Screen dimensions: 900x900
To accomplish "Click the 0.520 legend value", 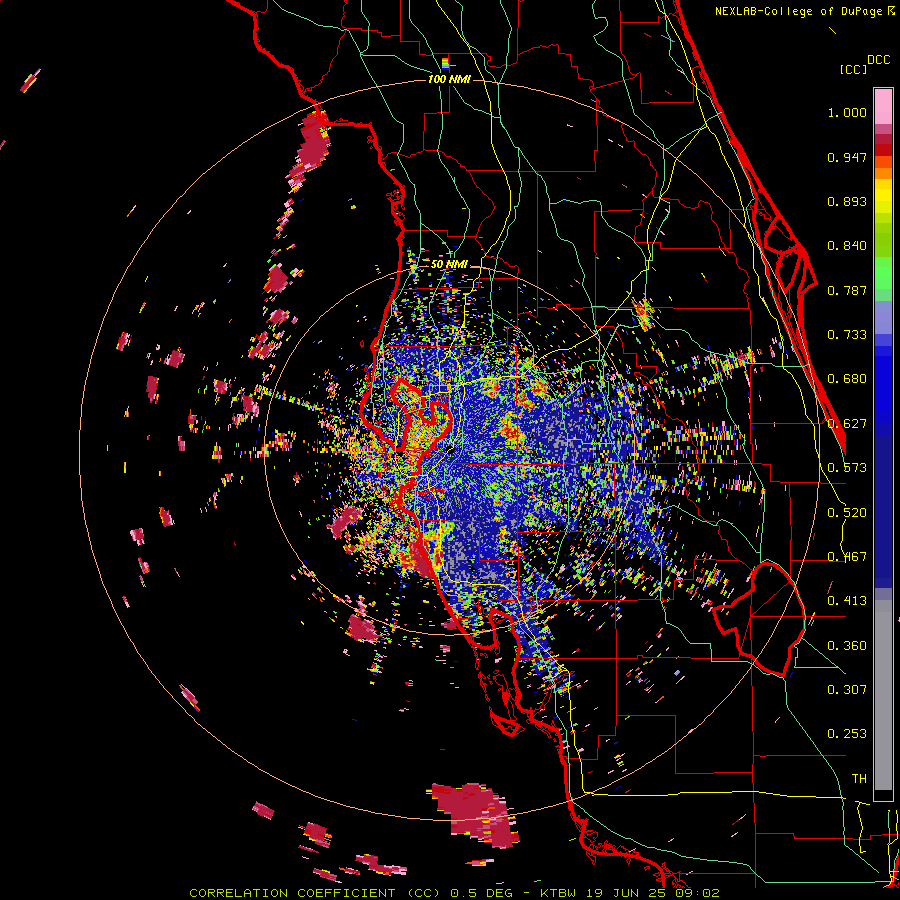I will 847,512.
